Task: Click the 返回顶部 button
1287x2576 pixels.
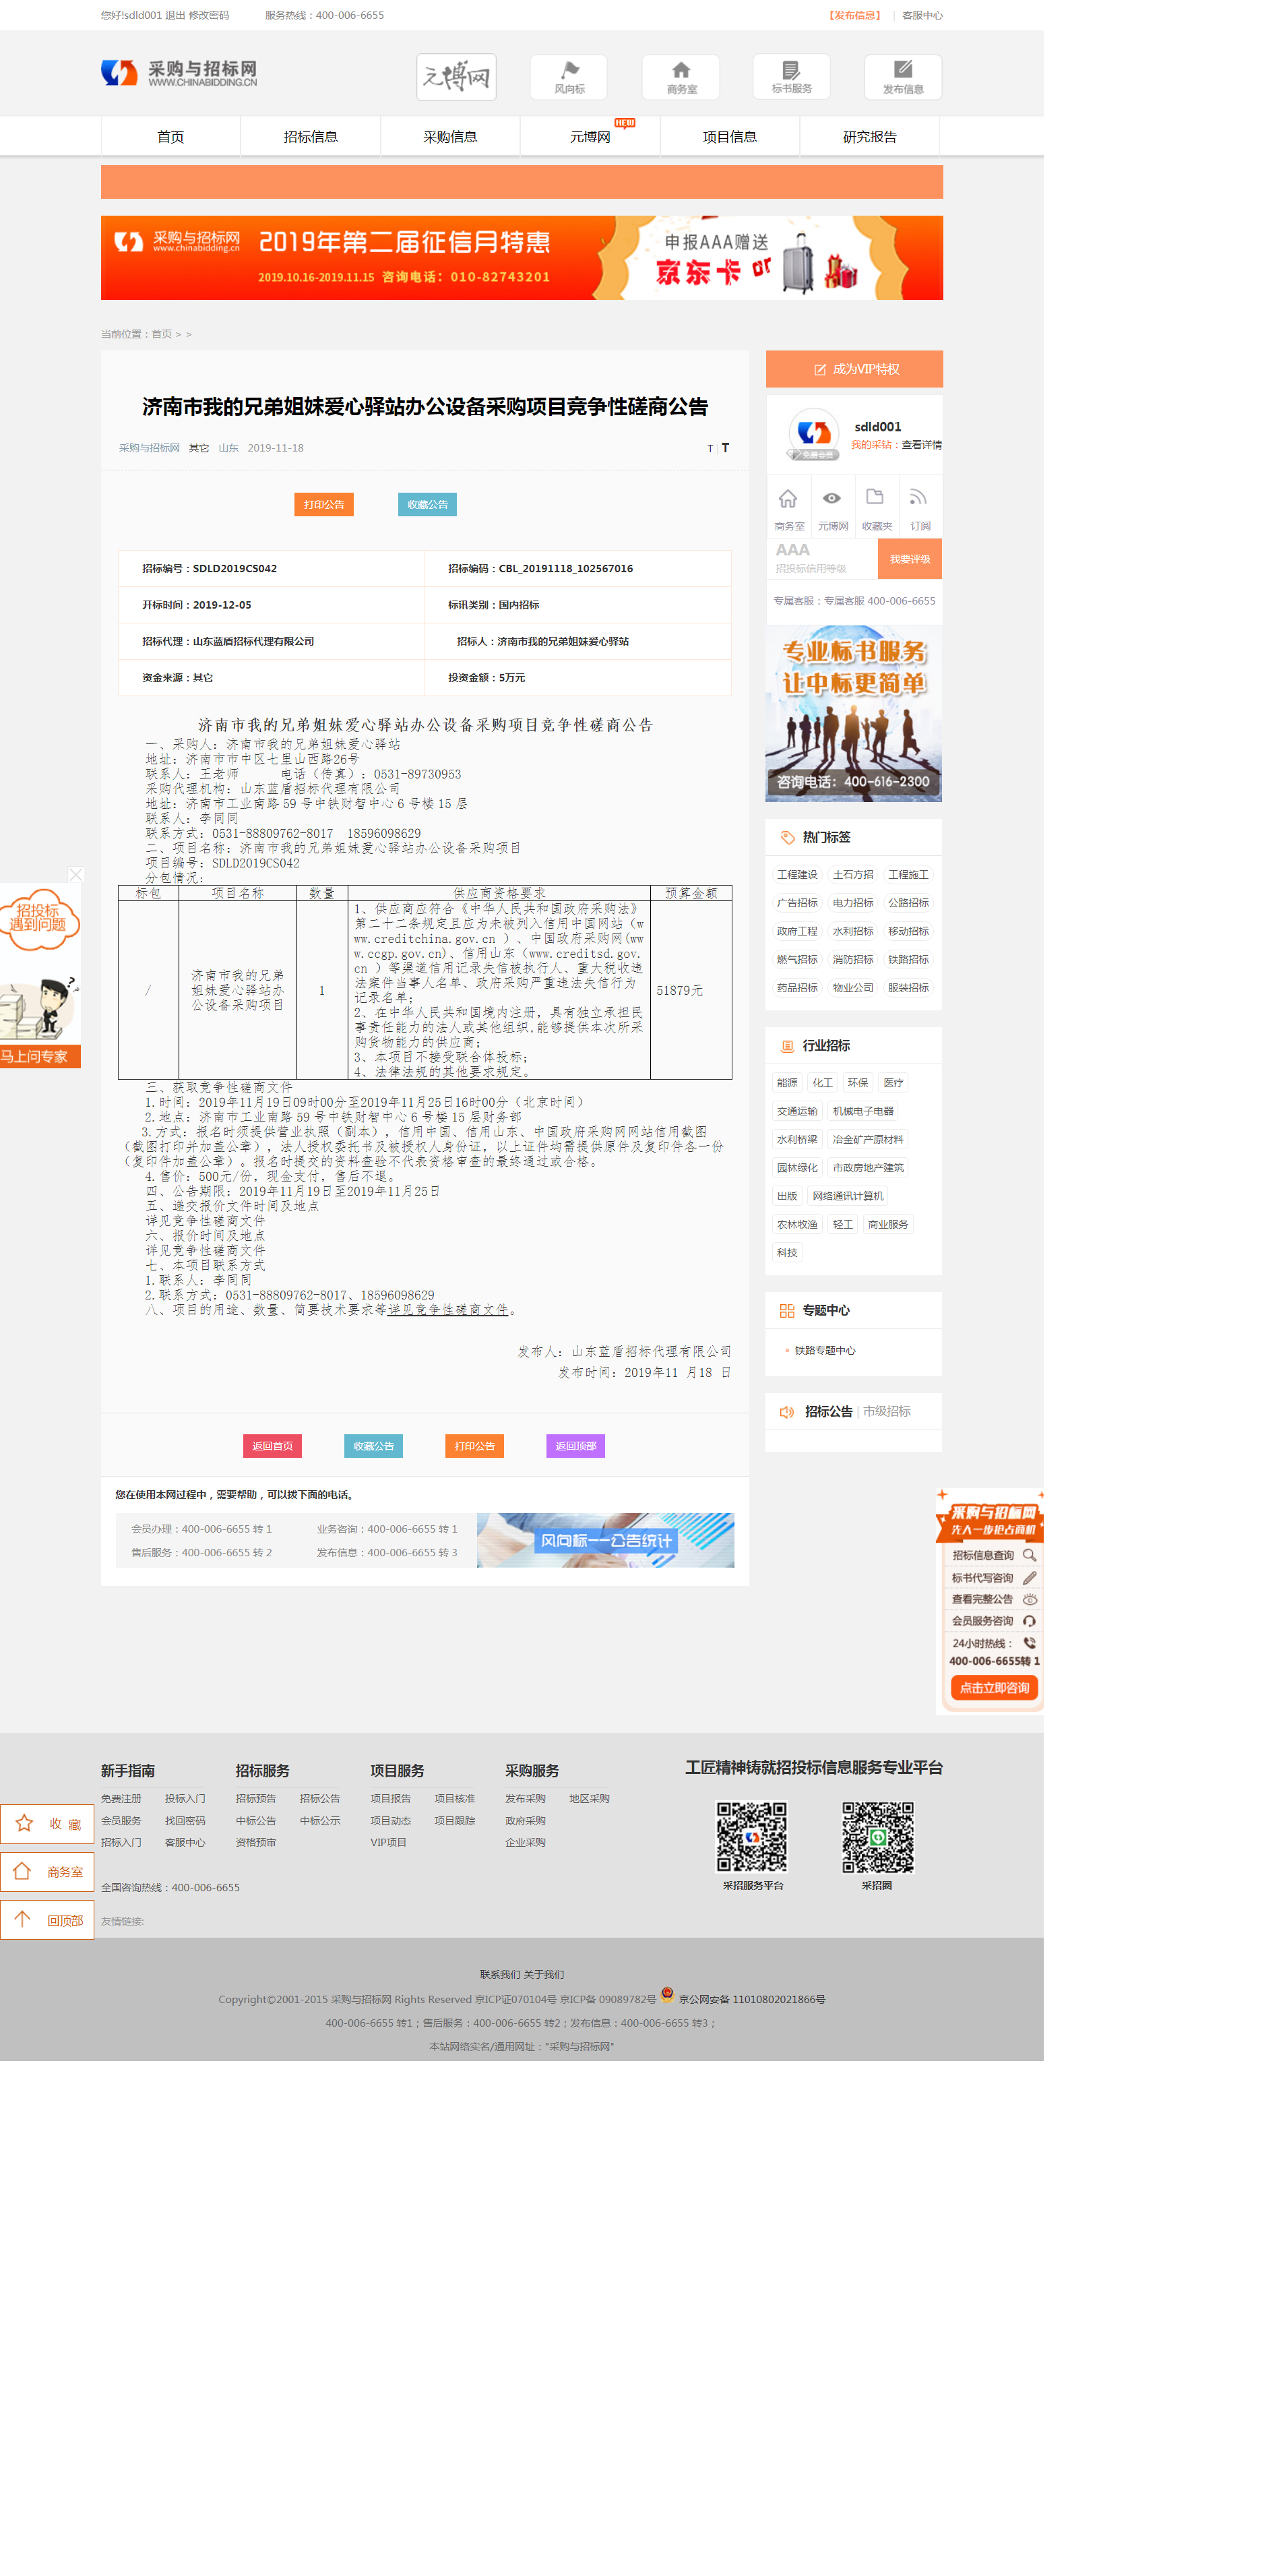Action: click(x=575, y=1446)
